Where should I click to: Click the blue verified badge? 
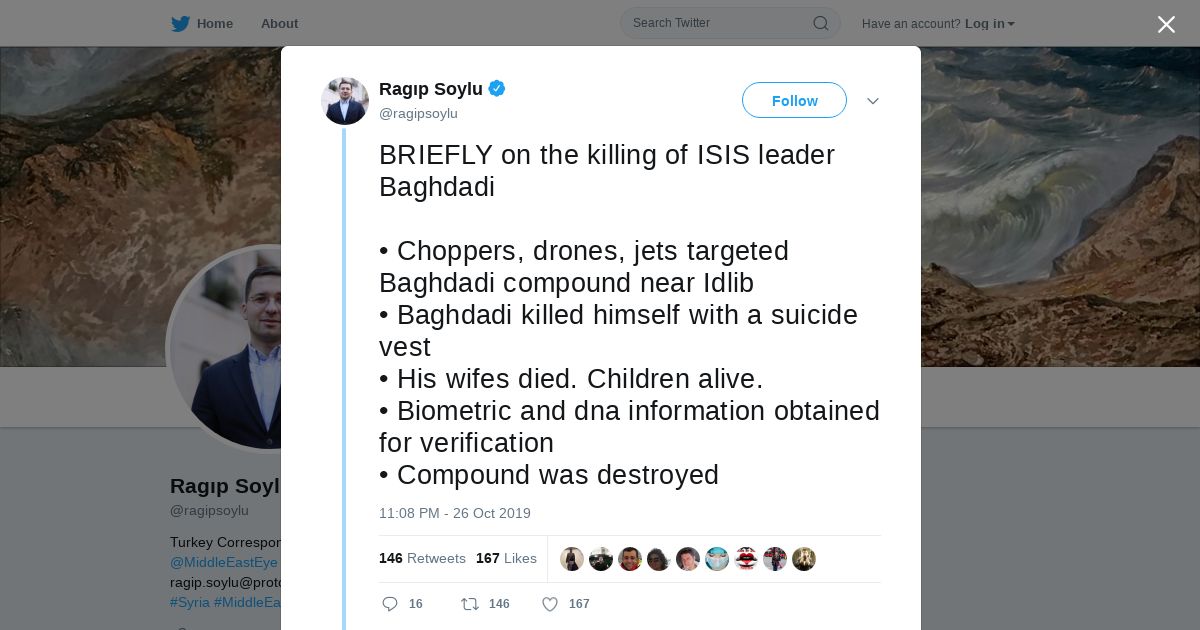pos(497,89)
